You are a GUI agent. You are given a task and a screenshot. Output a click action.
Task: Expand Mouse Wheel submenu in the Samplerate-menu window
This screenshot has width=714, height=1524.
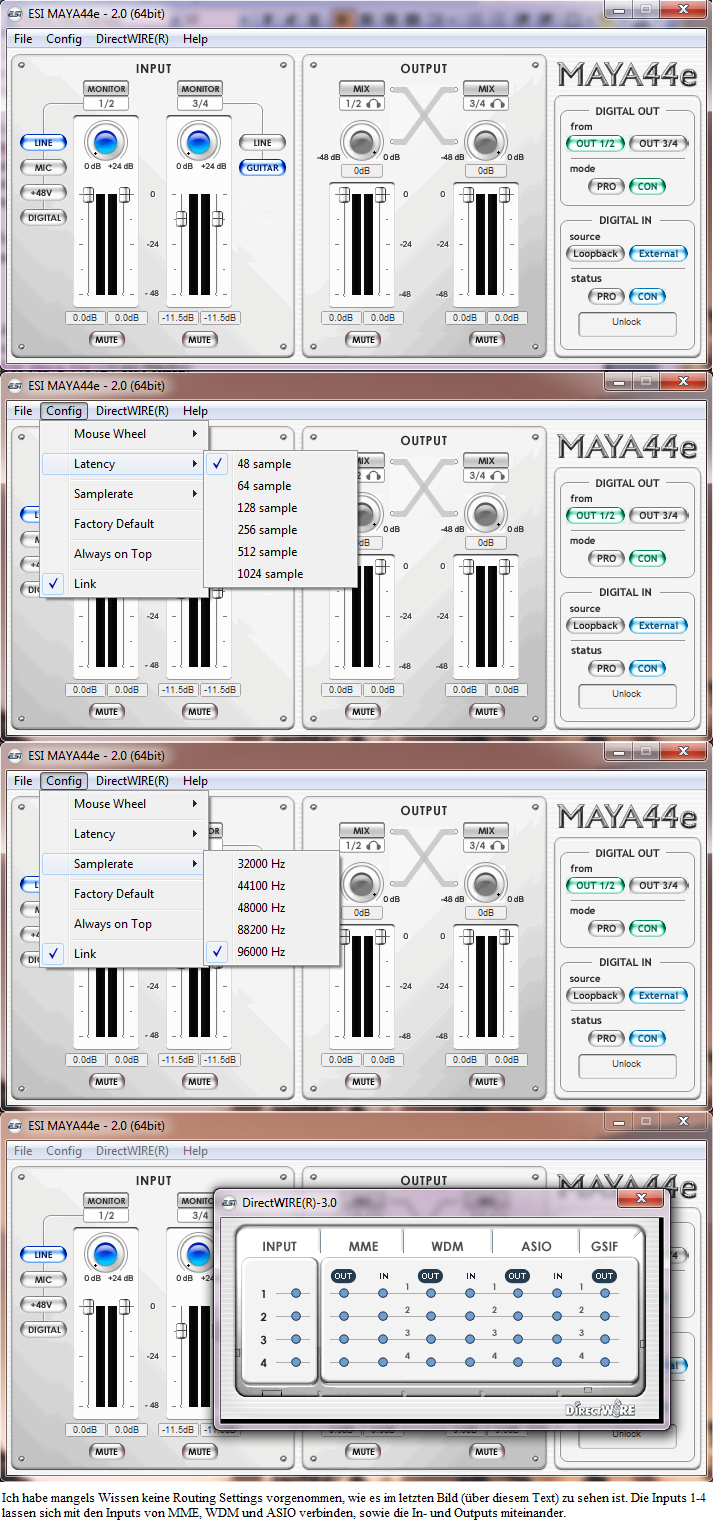point(124,804)
